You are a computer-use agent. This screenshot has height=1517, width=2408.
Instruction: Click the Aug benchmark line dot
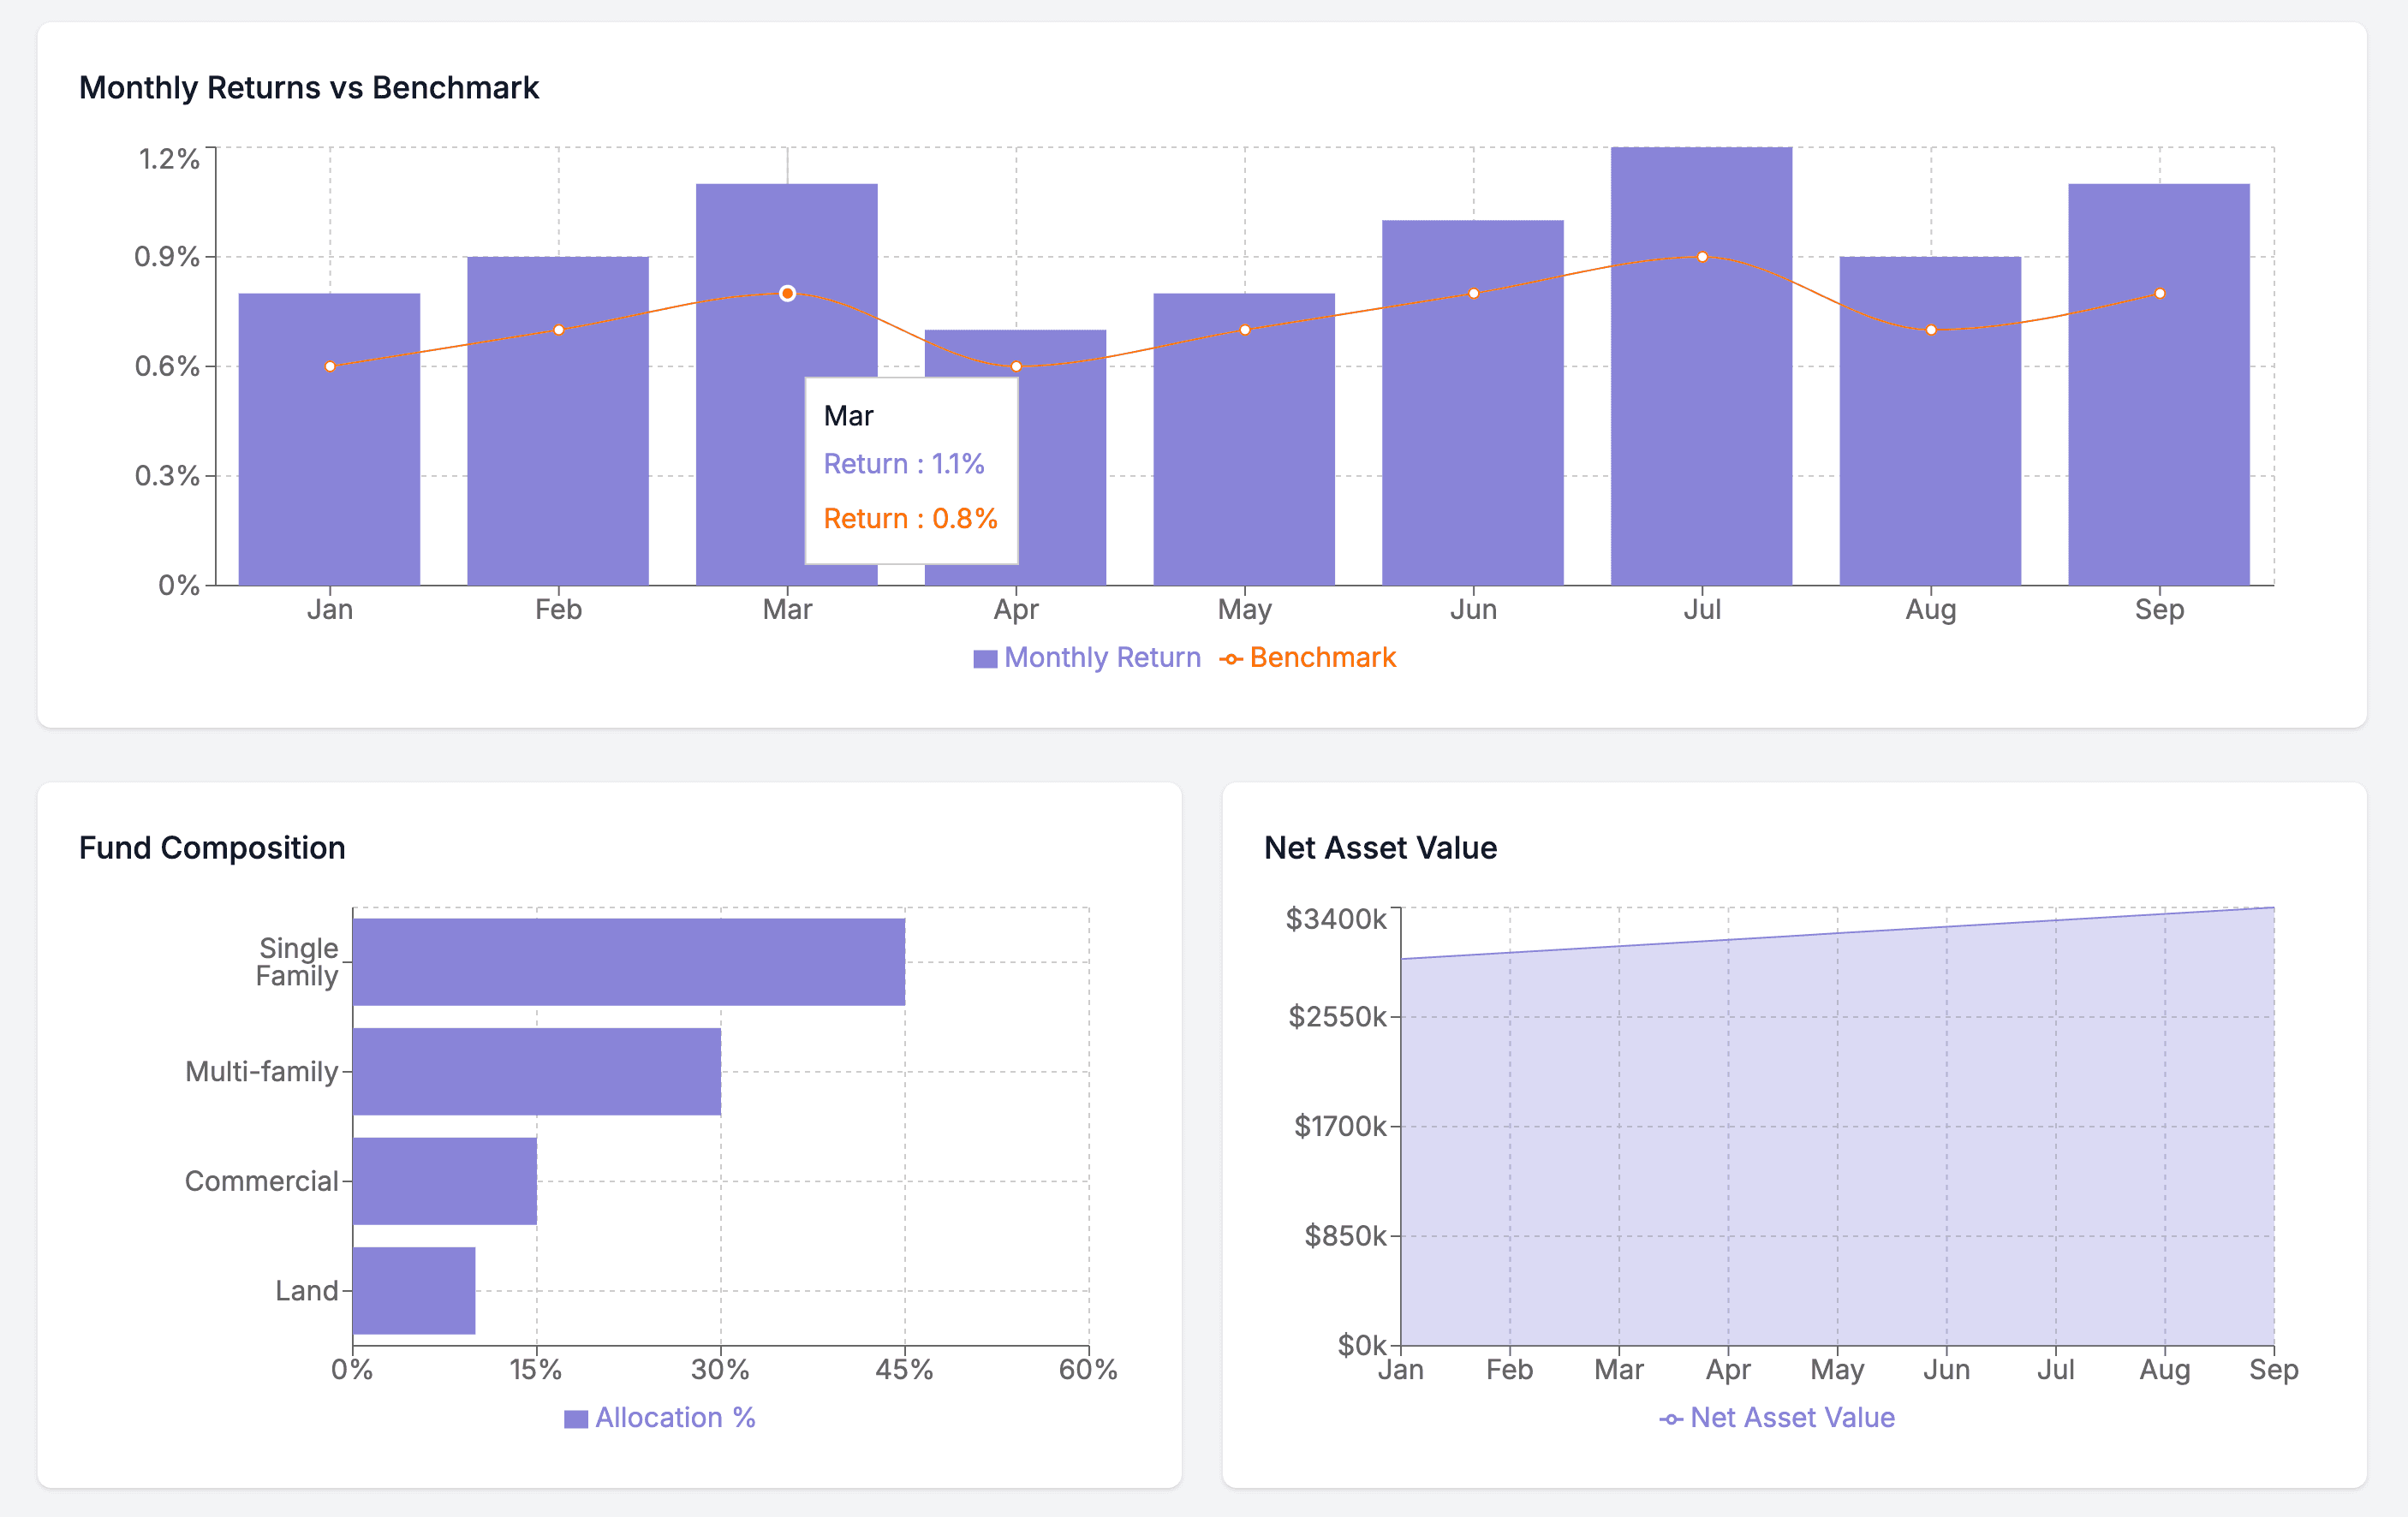(x=1931, y=330)
